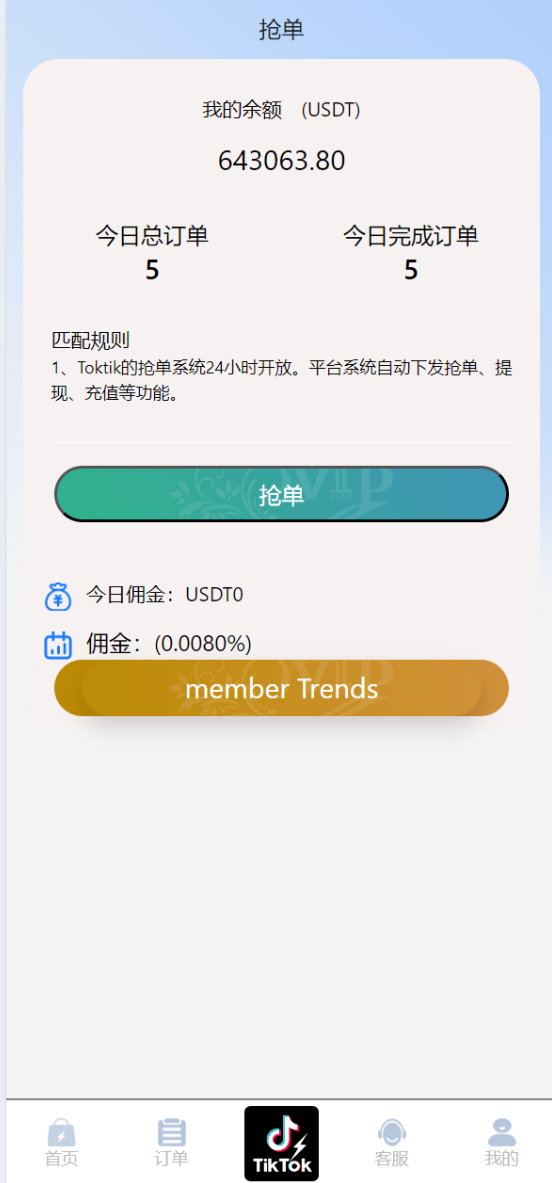Click the 我的余额 (USDT) label

[x=281, y=110]
